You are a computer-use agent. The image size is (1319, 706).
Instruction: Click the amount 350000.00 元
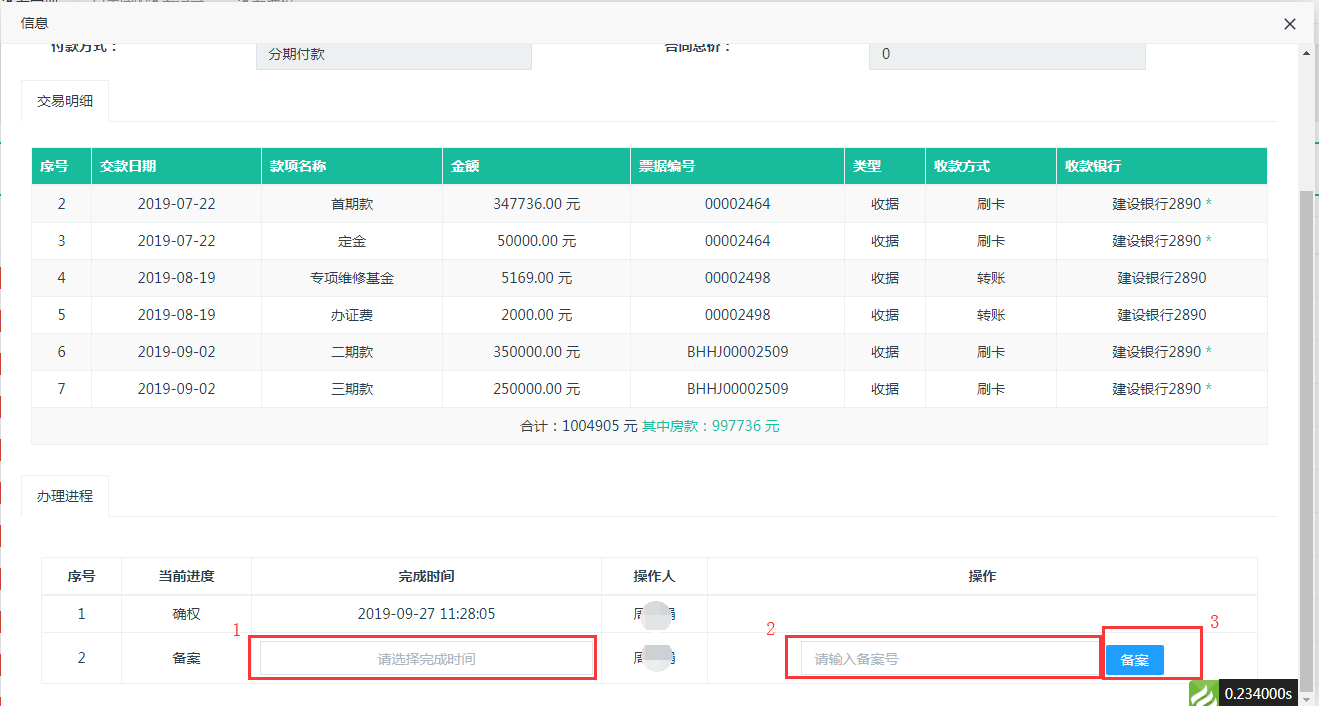pyautogui.click(x=537, y=352)
